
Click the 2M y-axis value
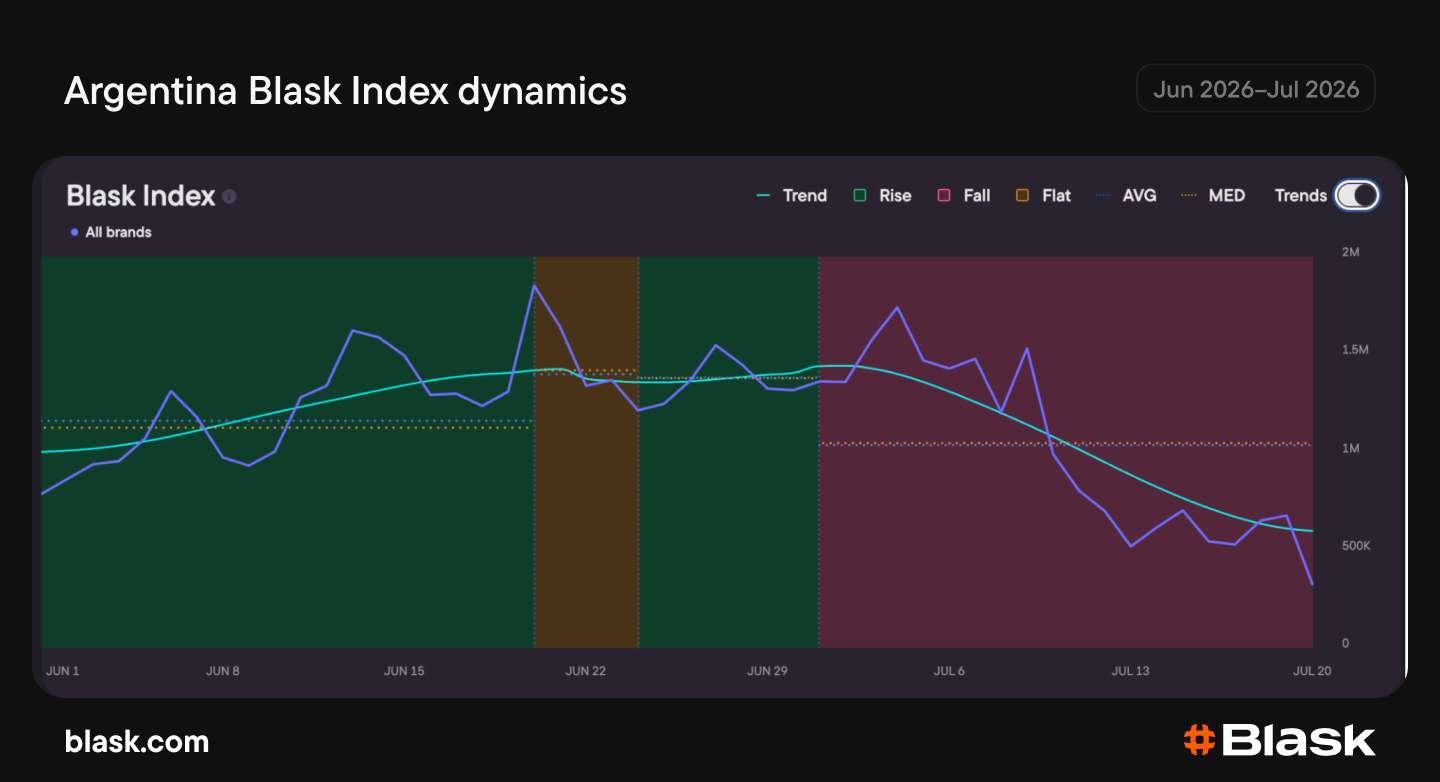(x=1350, y=252)
